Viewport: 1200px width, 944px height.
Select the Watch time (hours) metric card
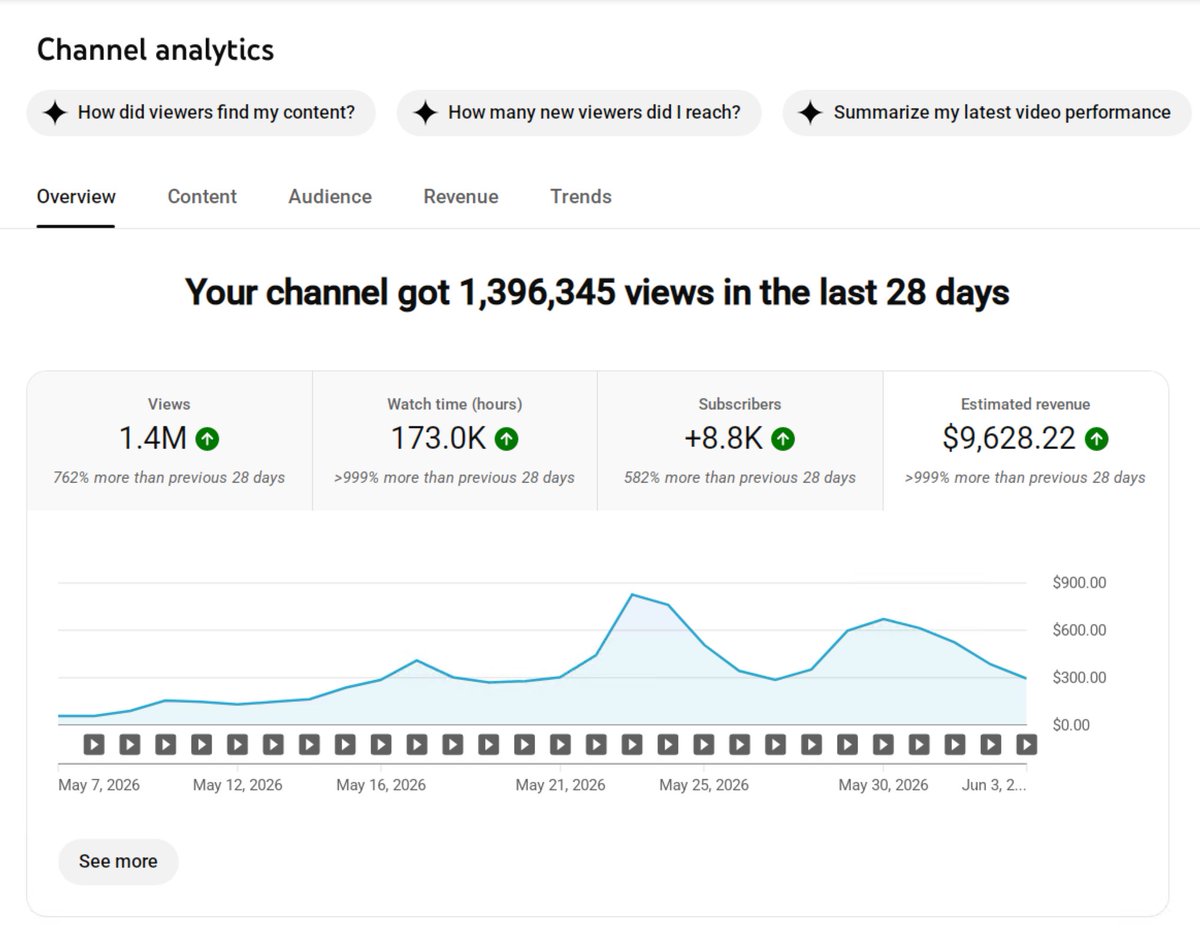pyautogui.click(x=455, y=441)
